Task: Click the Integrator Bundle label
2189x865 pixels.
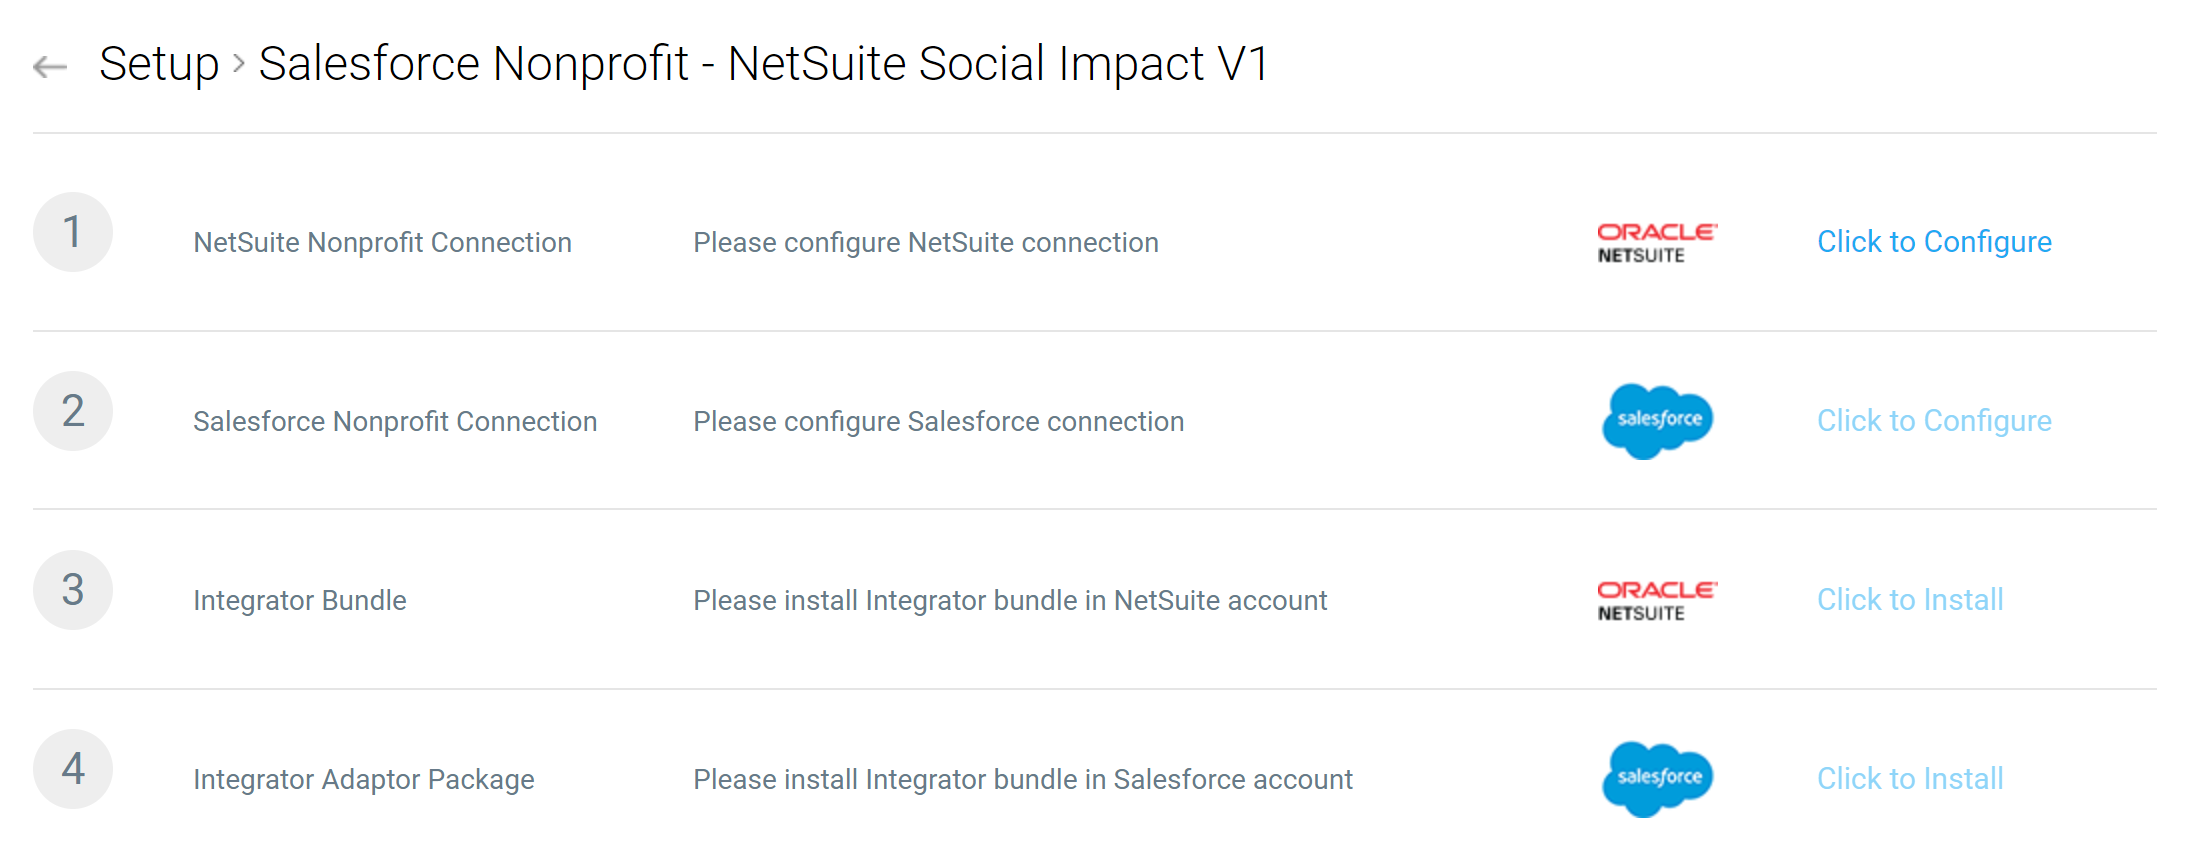Action: click(300, 601)
